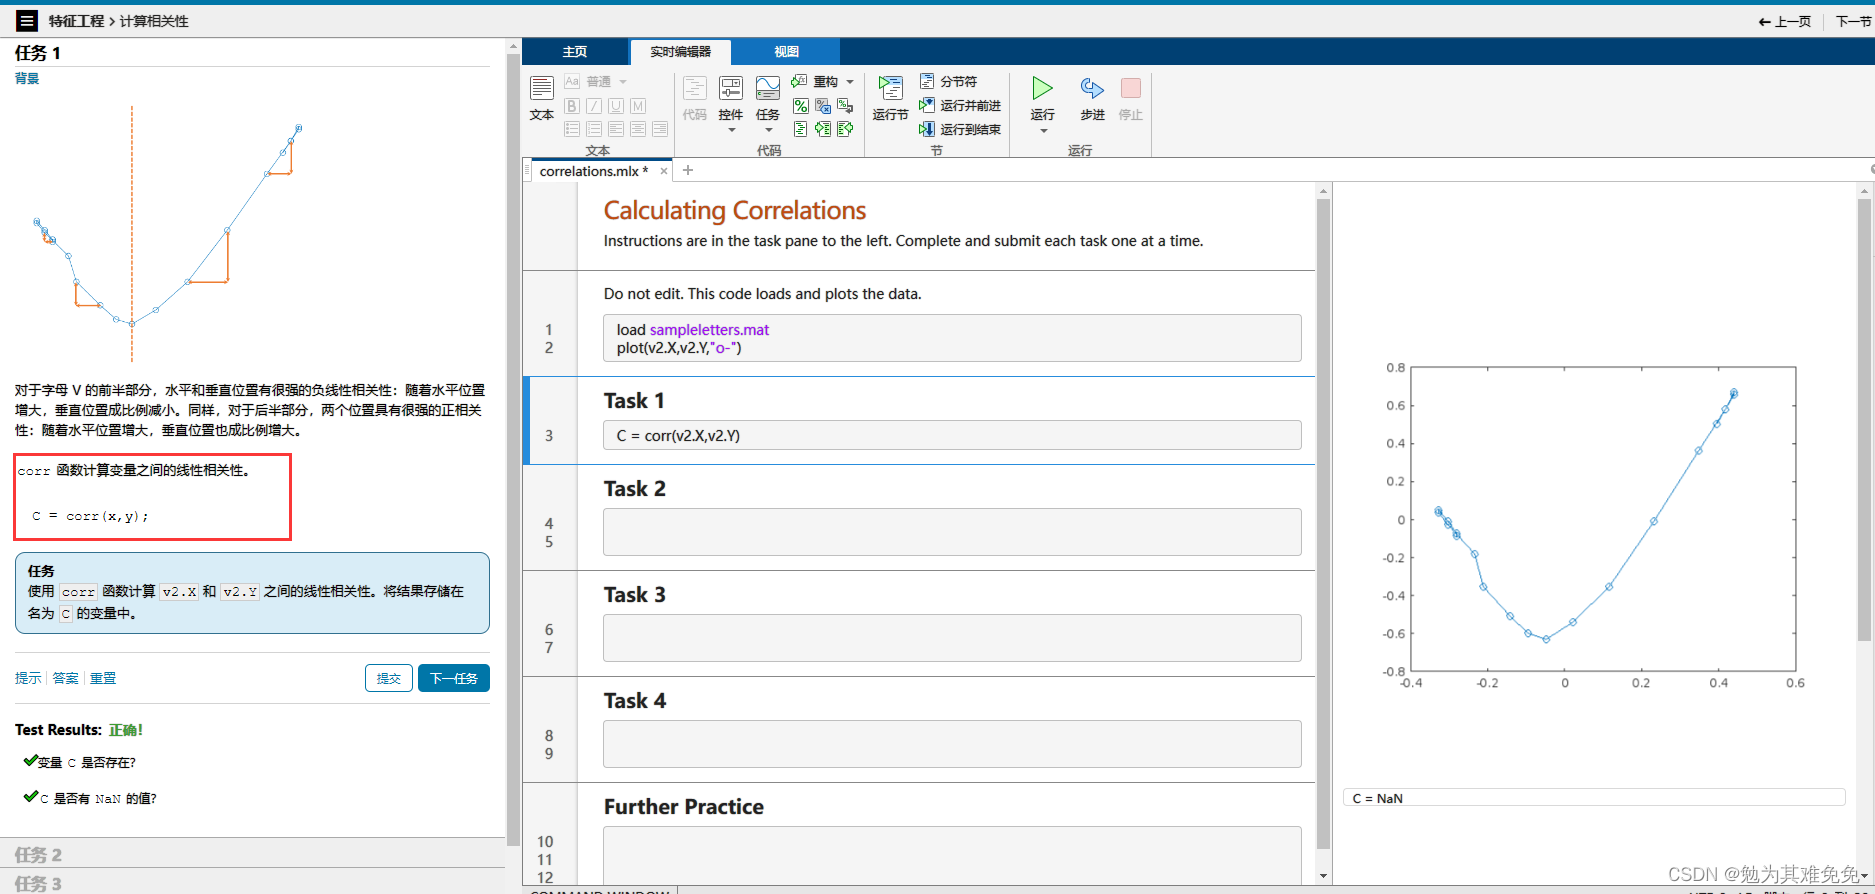Open the 提示 (Hint) link
Screen dimensions: 1875x894
pyautogui.click(x=28, y=678)
